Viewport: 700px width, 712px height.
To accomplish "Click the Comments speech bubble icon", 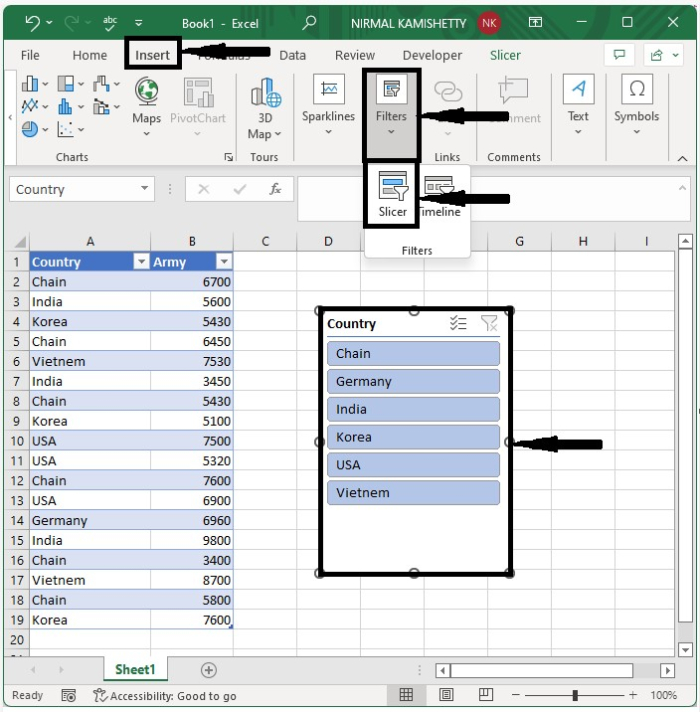I will tap(619, 55).
